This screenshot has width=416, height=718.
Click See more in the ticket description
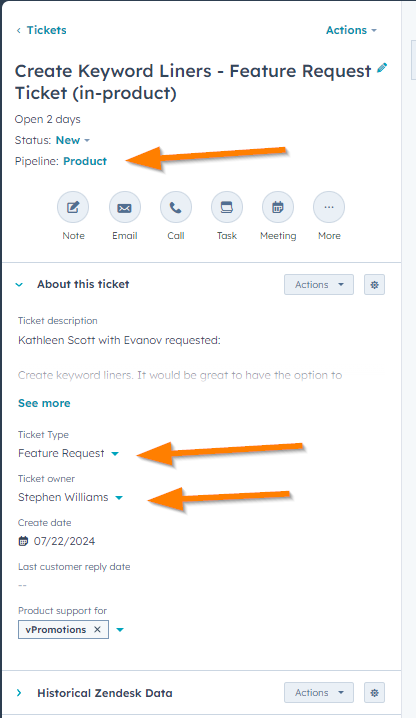coord(44,403)
